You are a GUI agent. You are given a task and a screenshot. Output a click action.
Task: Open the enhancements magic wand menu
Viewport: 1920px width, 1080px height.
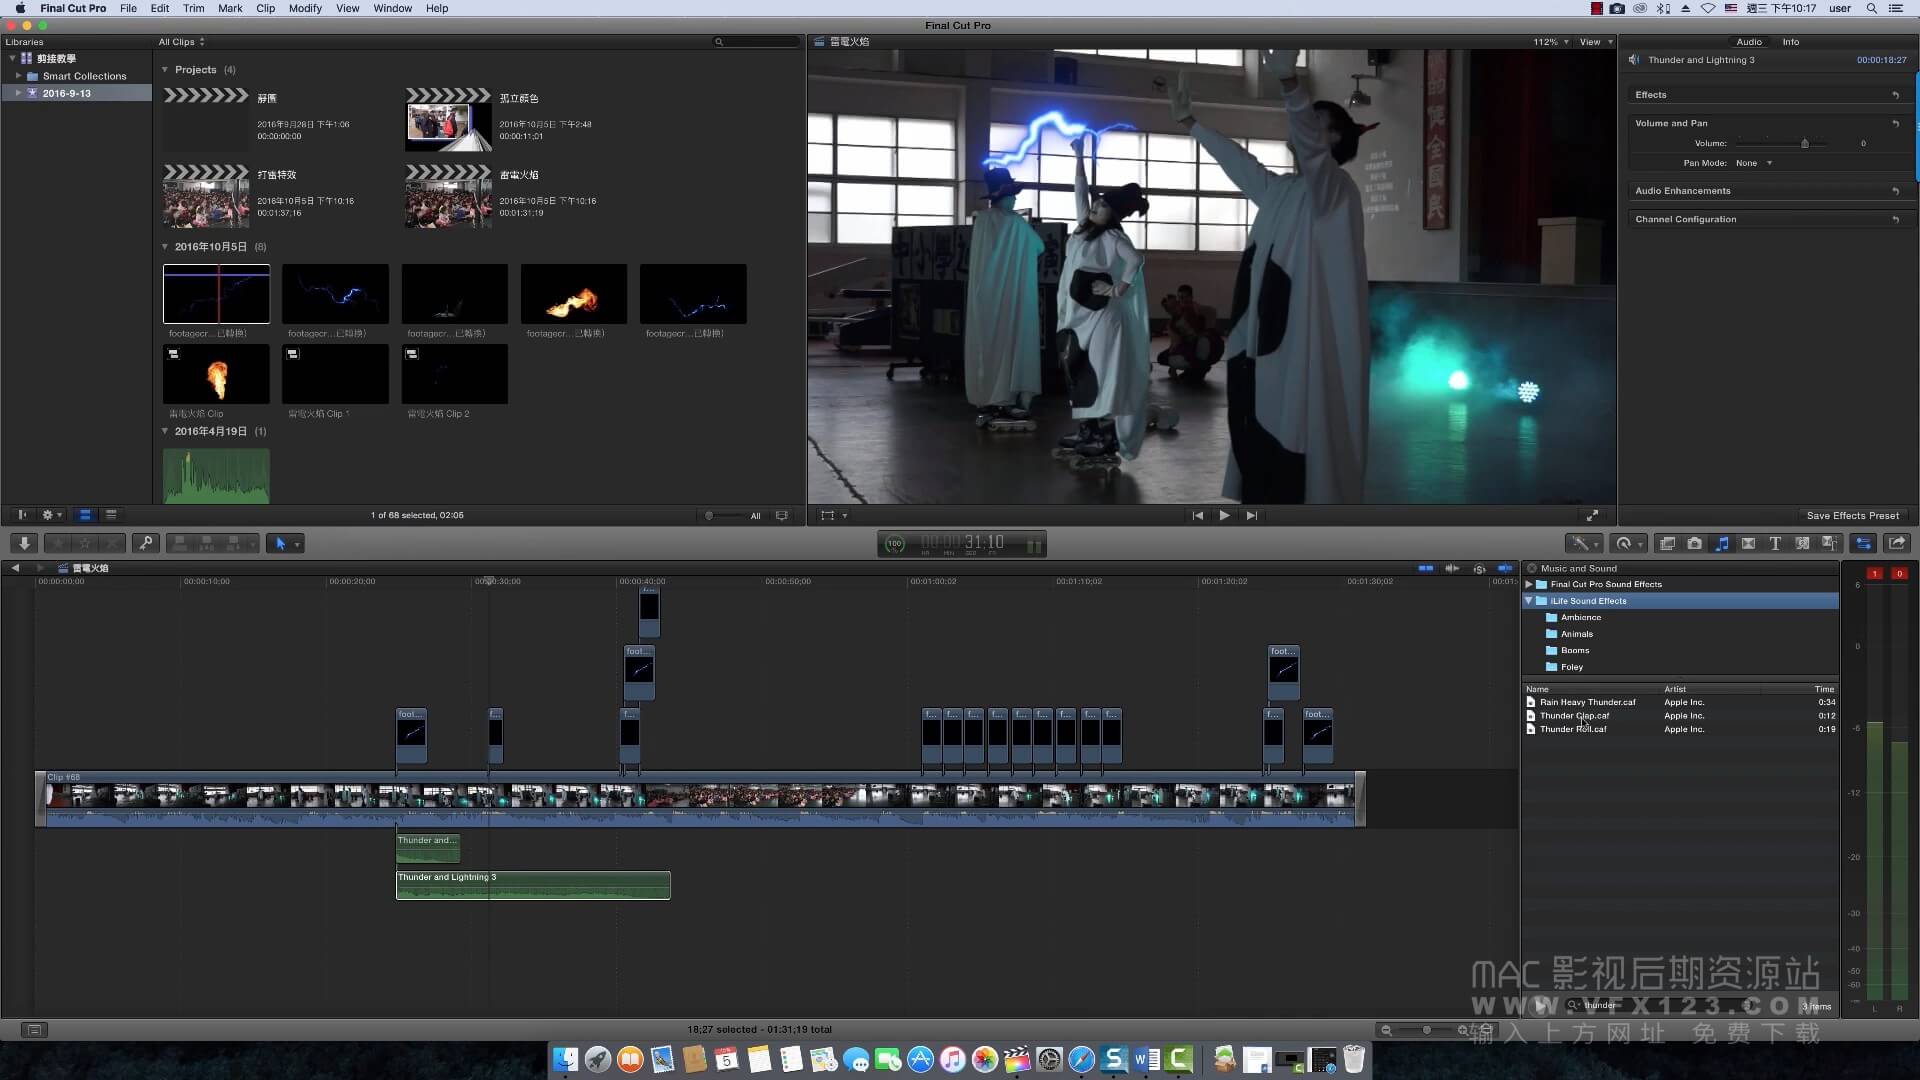pos(1583,543)
